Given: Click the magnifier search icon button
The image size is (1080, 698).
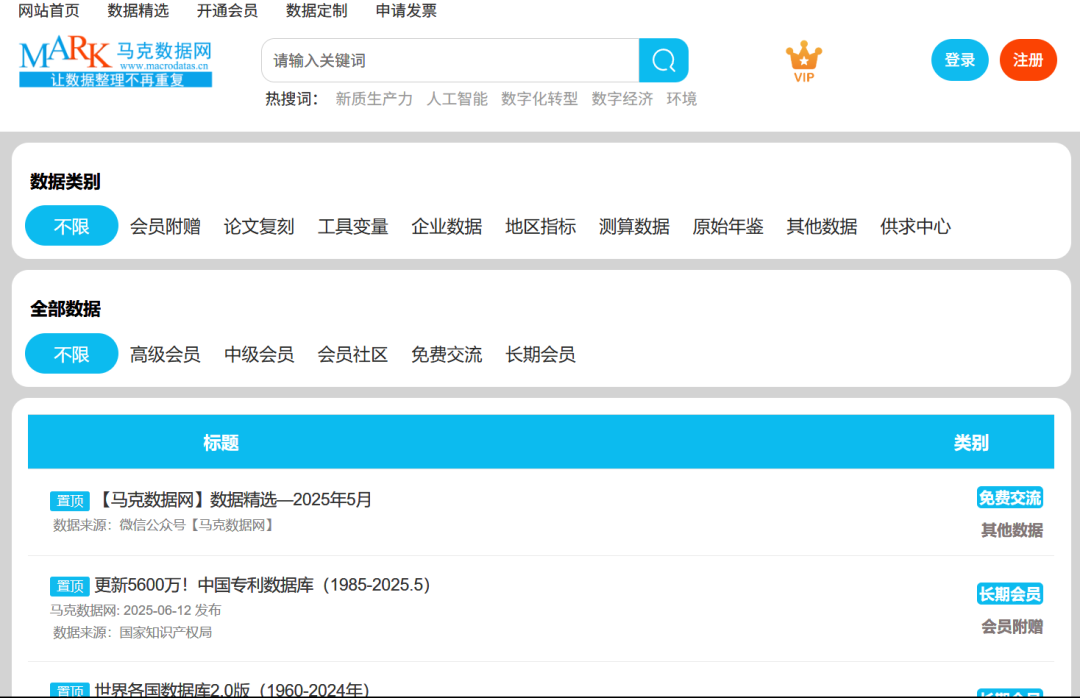Looking at the screenshot, I should tap(663, 60).
